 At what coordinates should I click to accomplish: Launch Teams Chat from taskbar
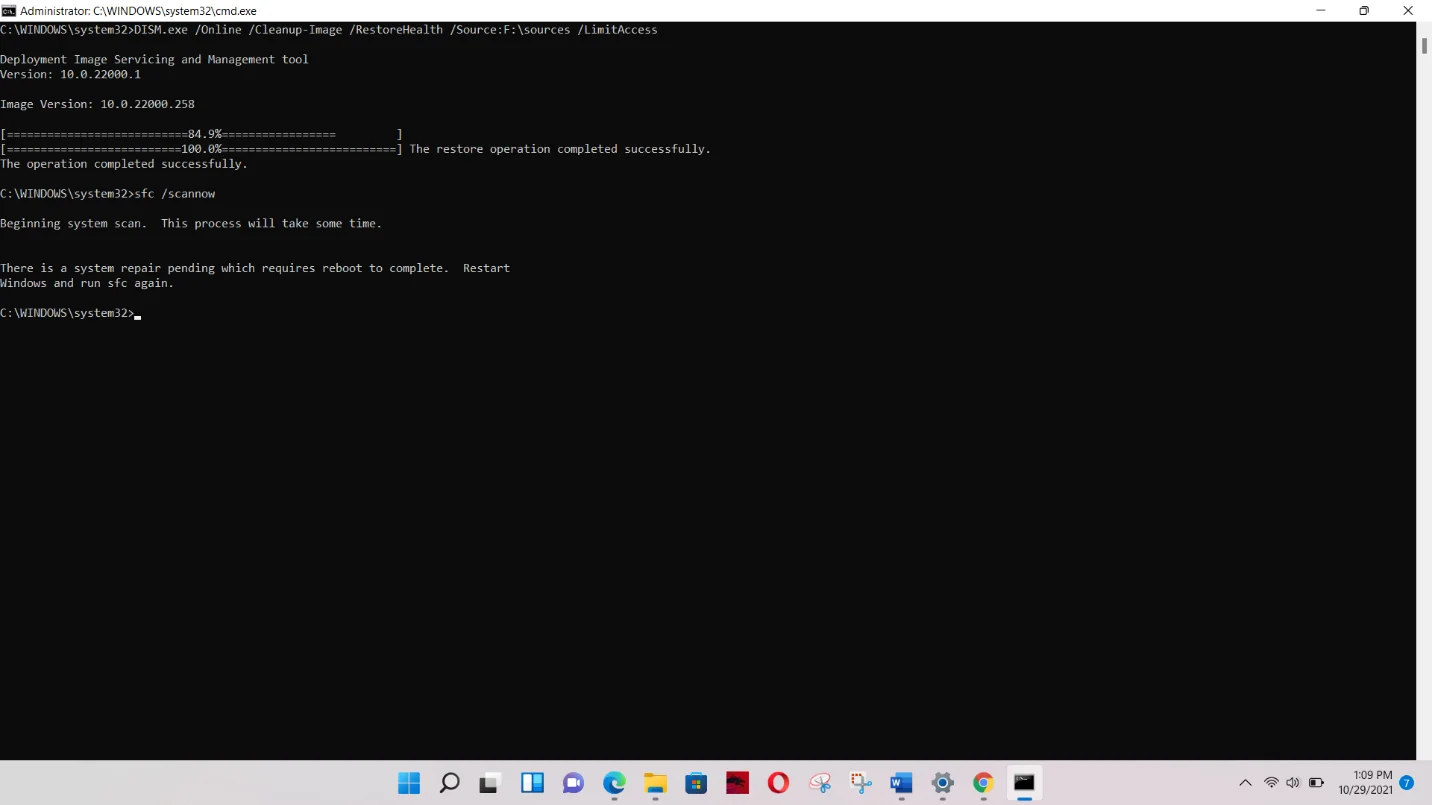point(573,783)
